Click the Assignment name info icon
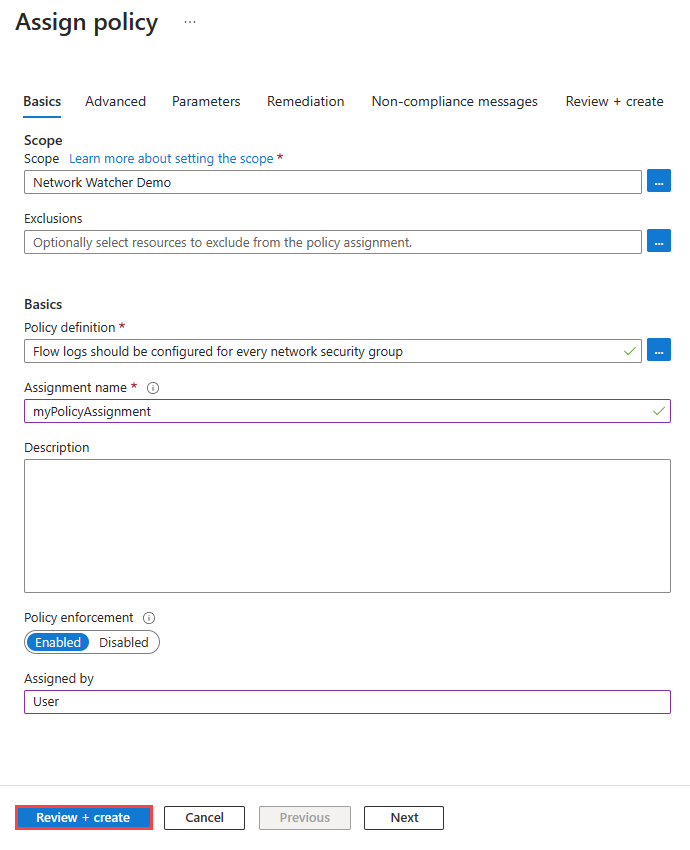 153,388
